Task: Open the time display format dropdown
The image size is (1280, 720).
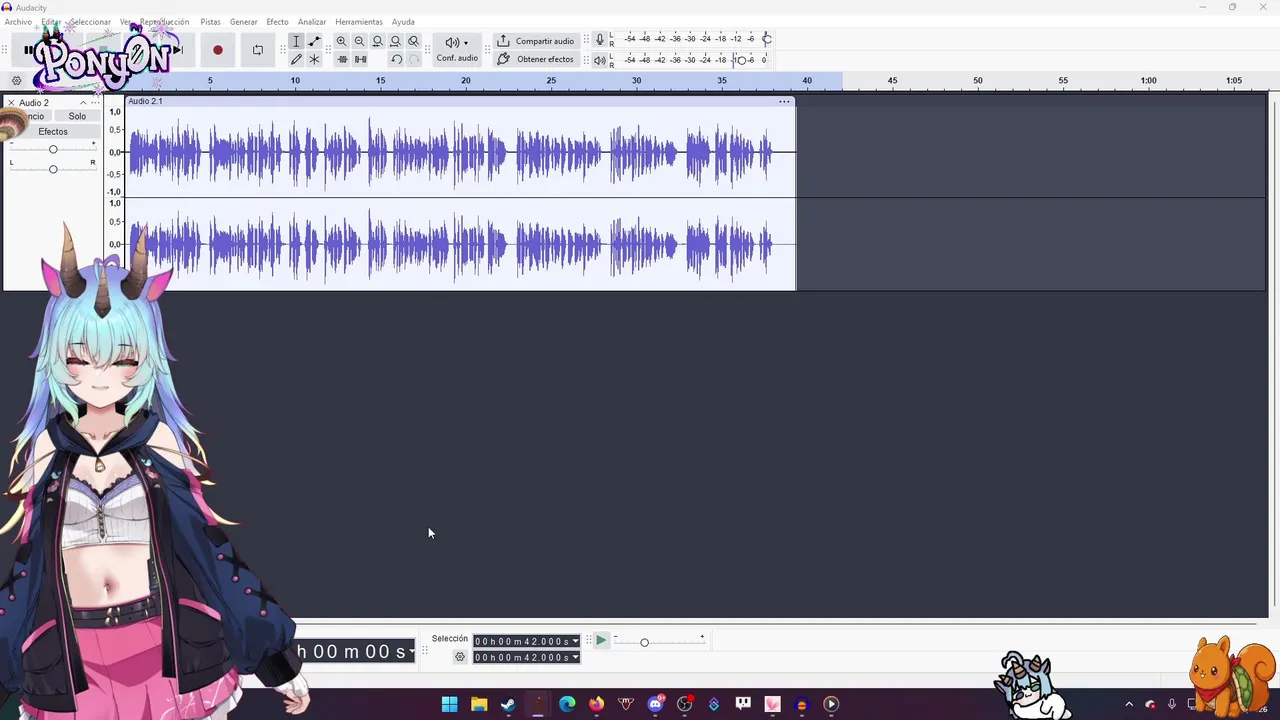Action: click(411, 652)
